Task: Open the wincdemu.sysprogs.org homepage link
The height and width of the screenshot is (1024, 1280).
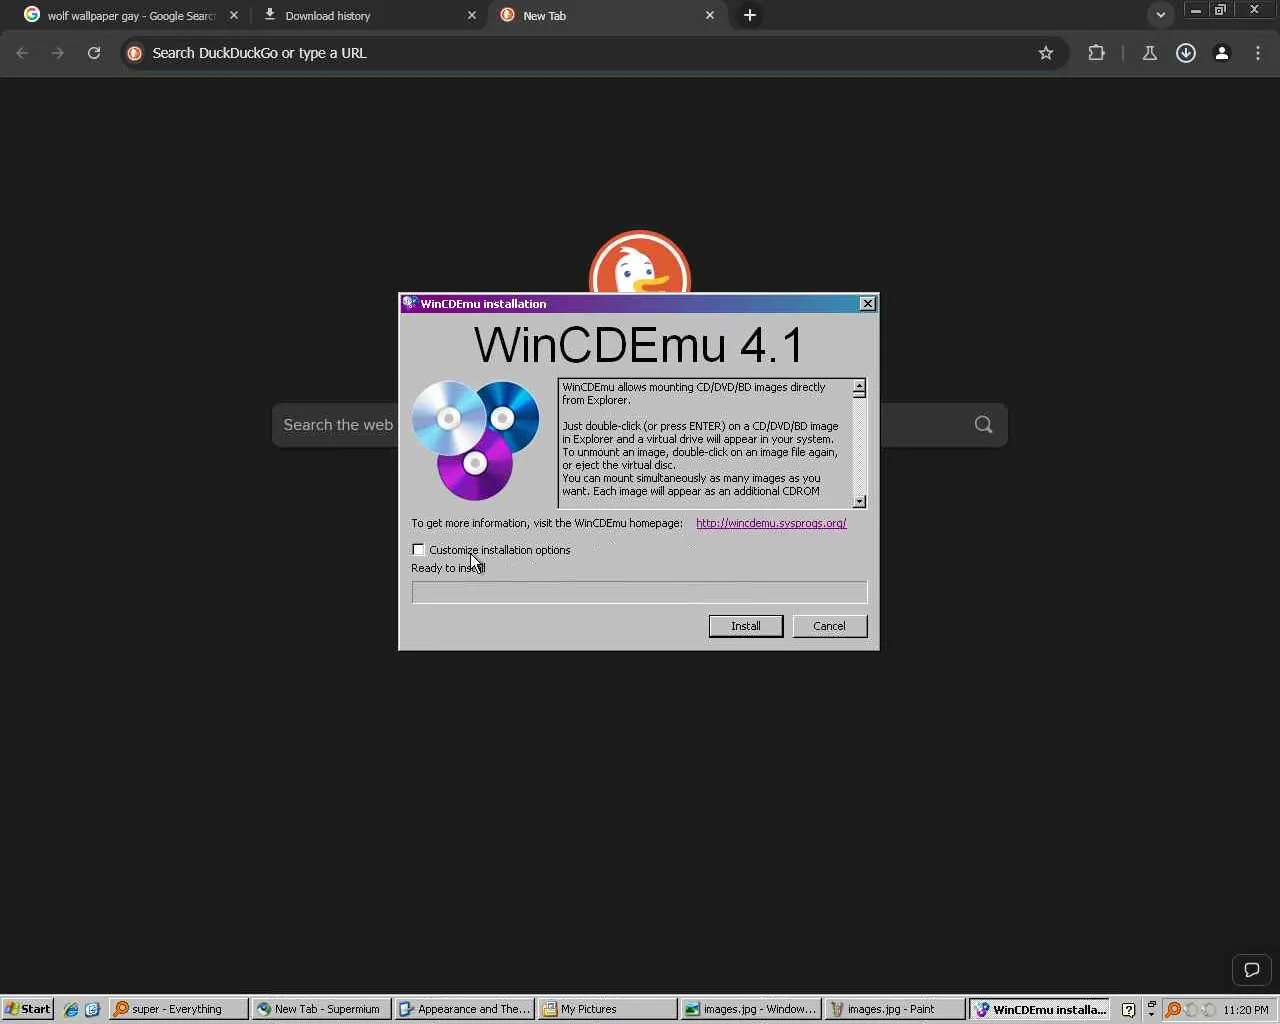Action: [x=771, y=523]
